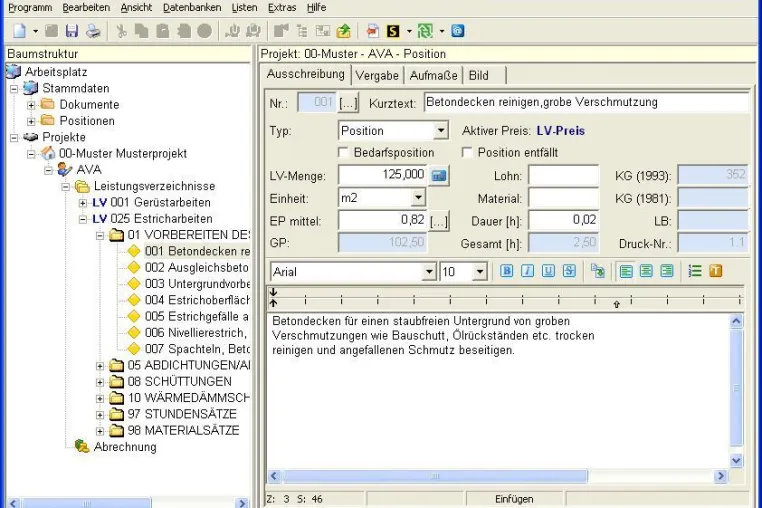Click the scissors Cut icon
This screenshot has height=508, width=762.
(x=121, y=31)
